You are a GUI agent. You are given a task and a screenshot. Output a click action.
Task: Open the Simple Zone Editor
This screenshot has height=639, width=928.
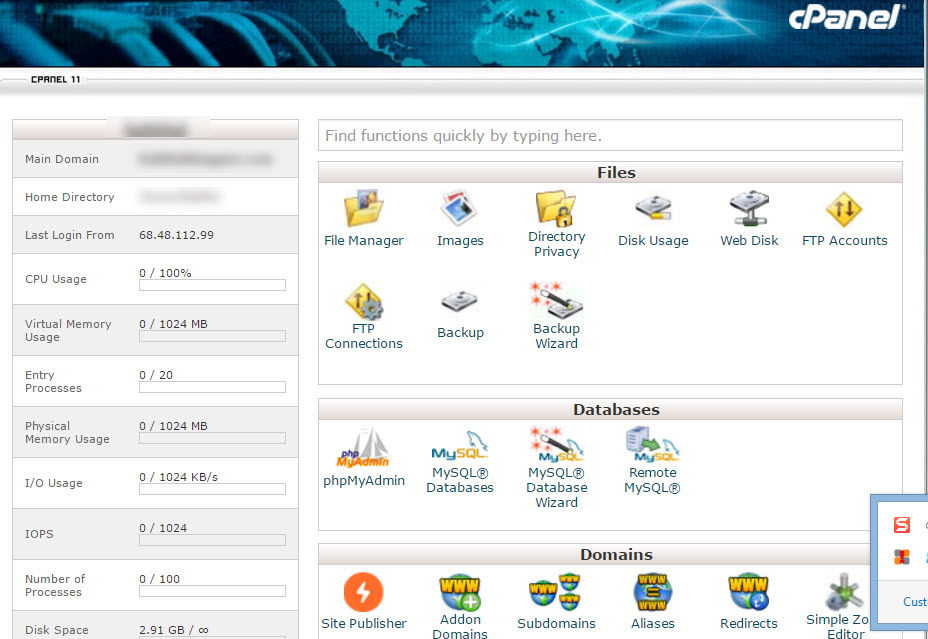click(x=845, y=592)
